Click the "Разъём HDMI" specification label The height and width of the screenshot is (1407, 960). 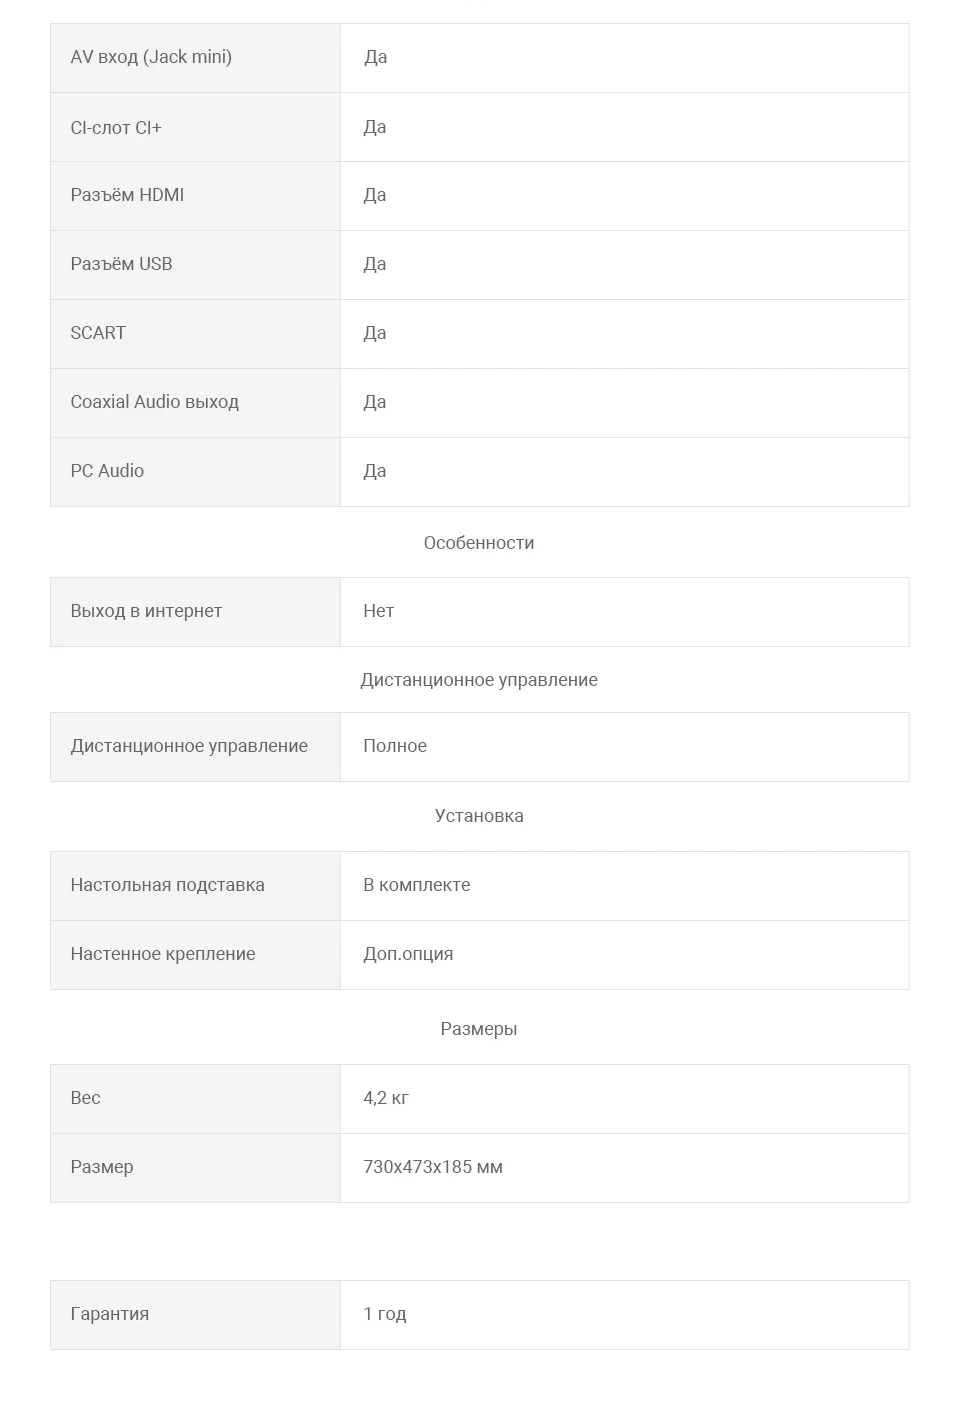pos(127,195)
